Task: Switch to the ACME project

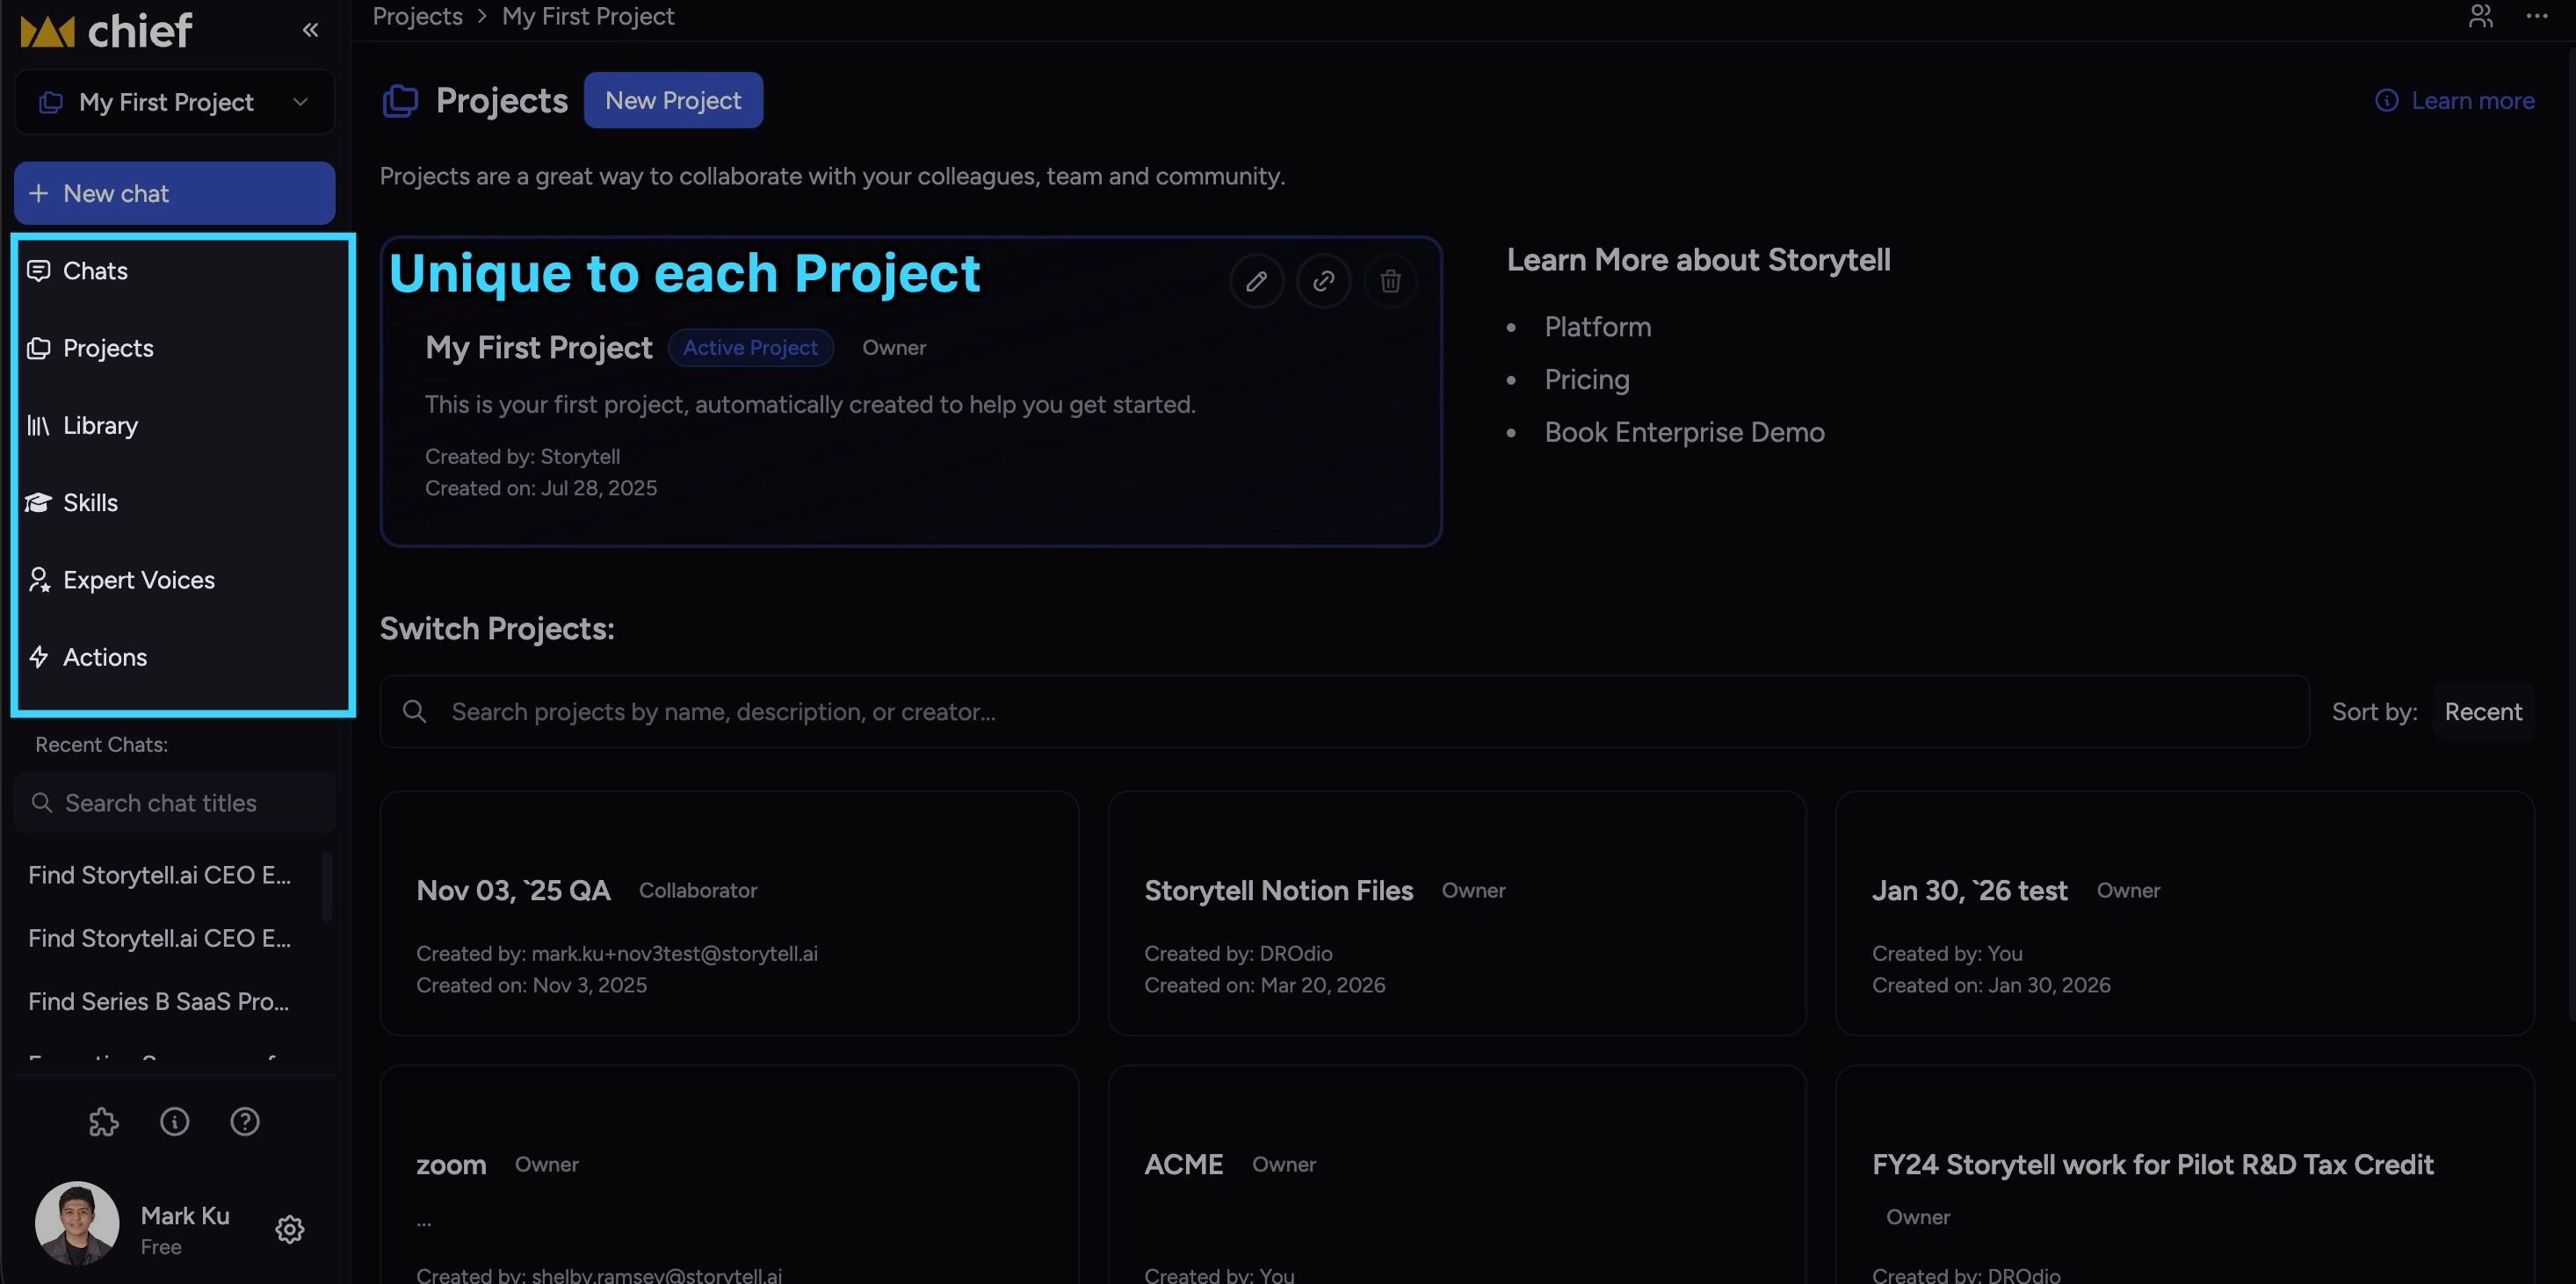Action: [x=1457, y=1174]
